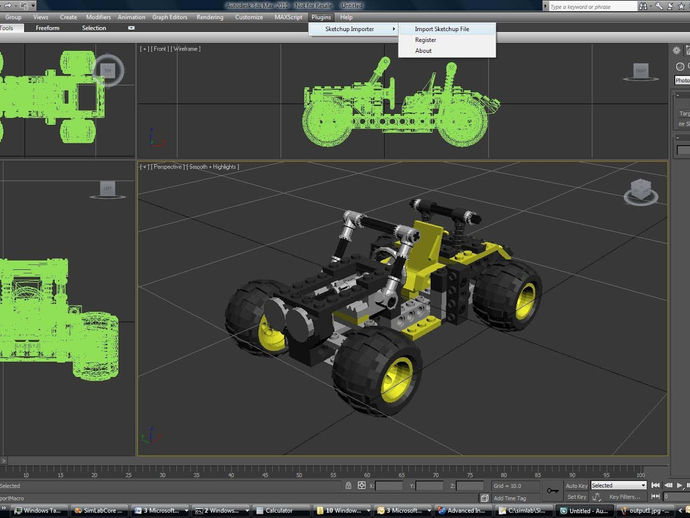
Task: Click the ViewCube in the top-left viewport
Action: point(108,70)
